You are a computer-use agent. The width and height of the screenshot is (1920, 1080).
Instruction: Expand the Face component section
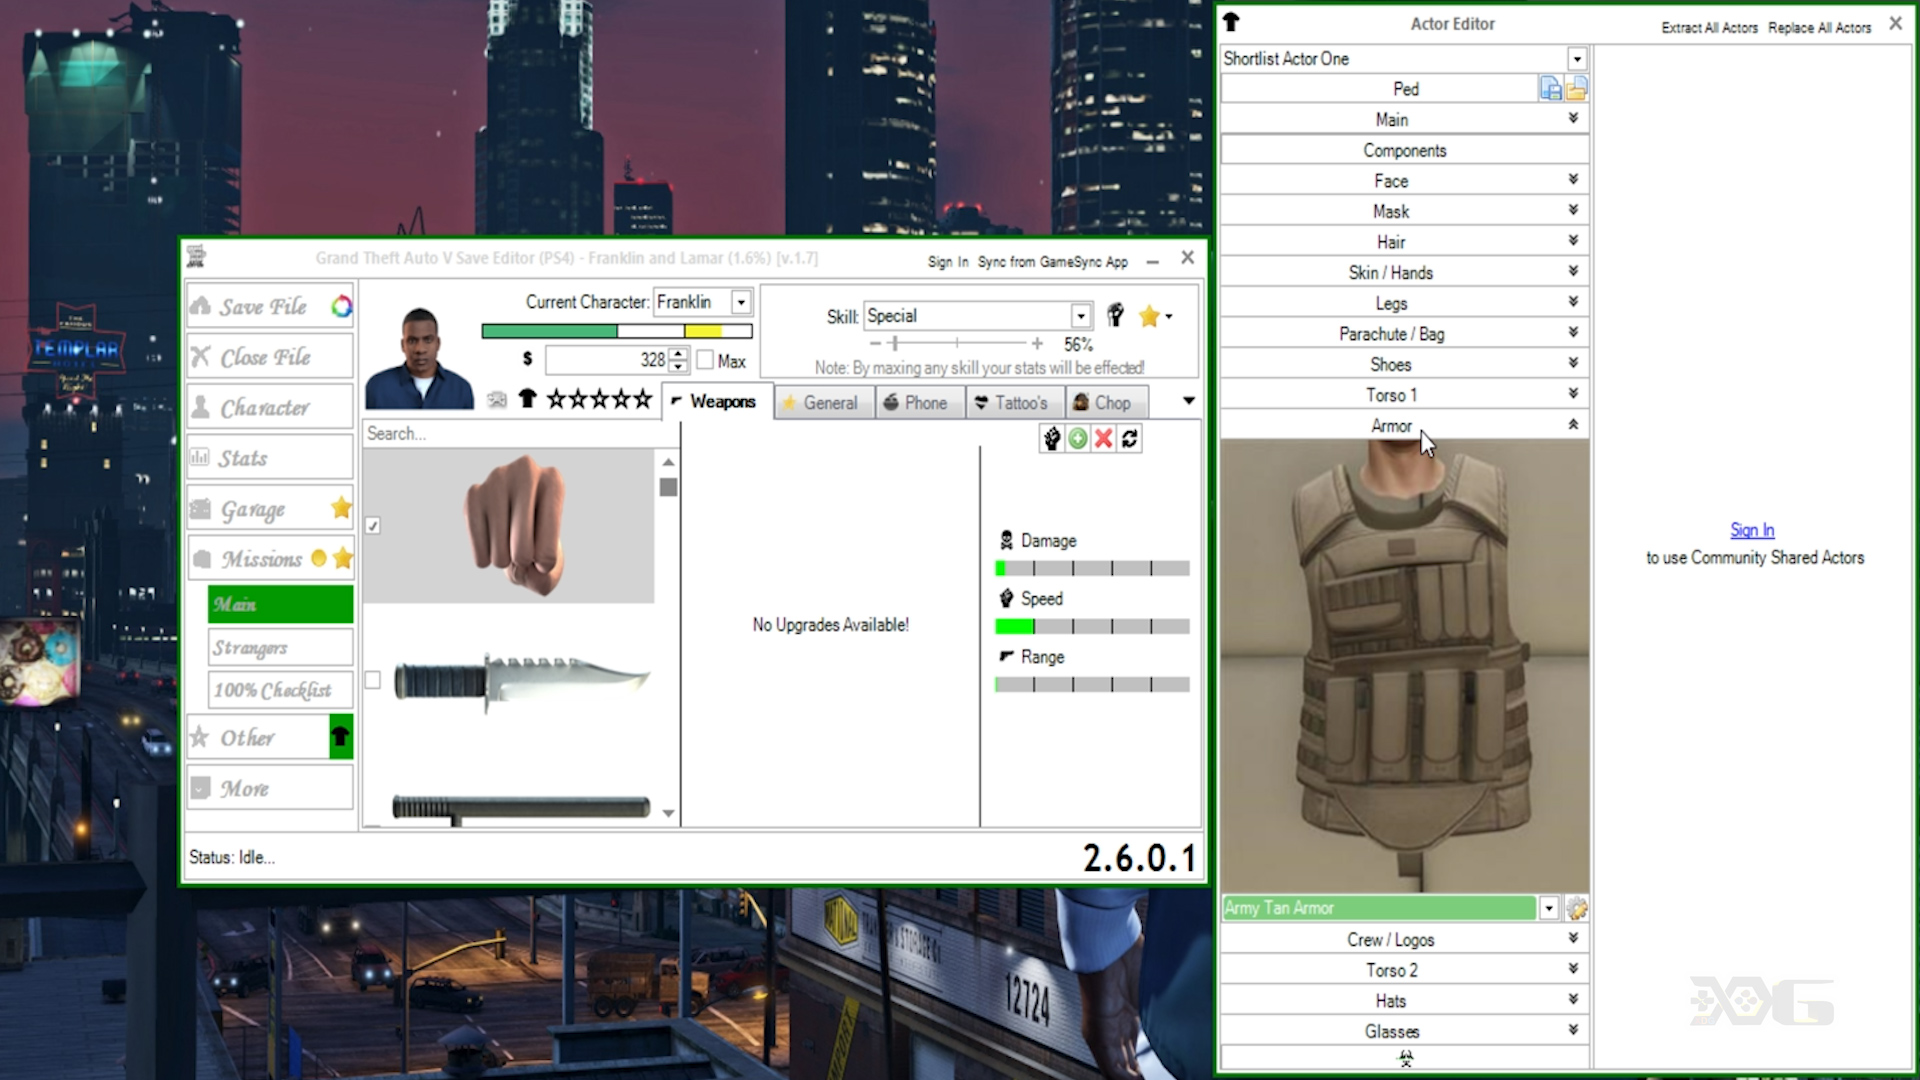1405,181
